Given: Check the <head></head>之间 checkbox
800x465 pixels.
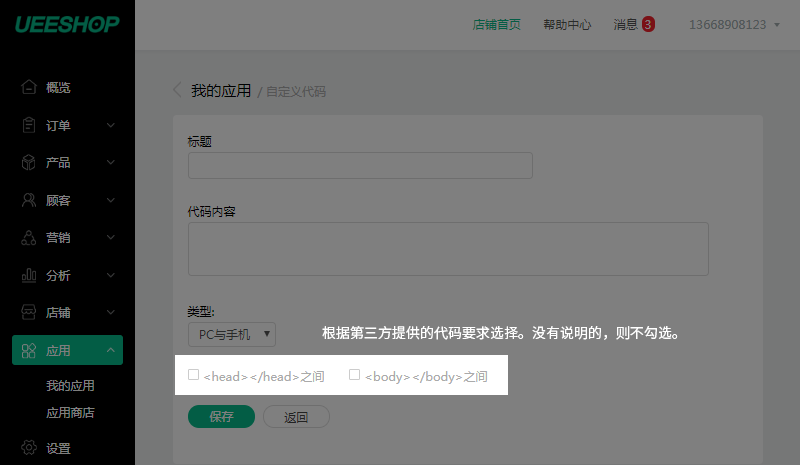Looking at the screenshot, I should click(x=193, y=375).
